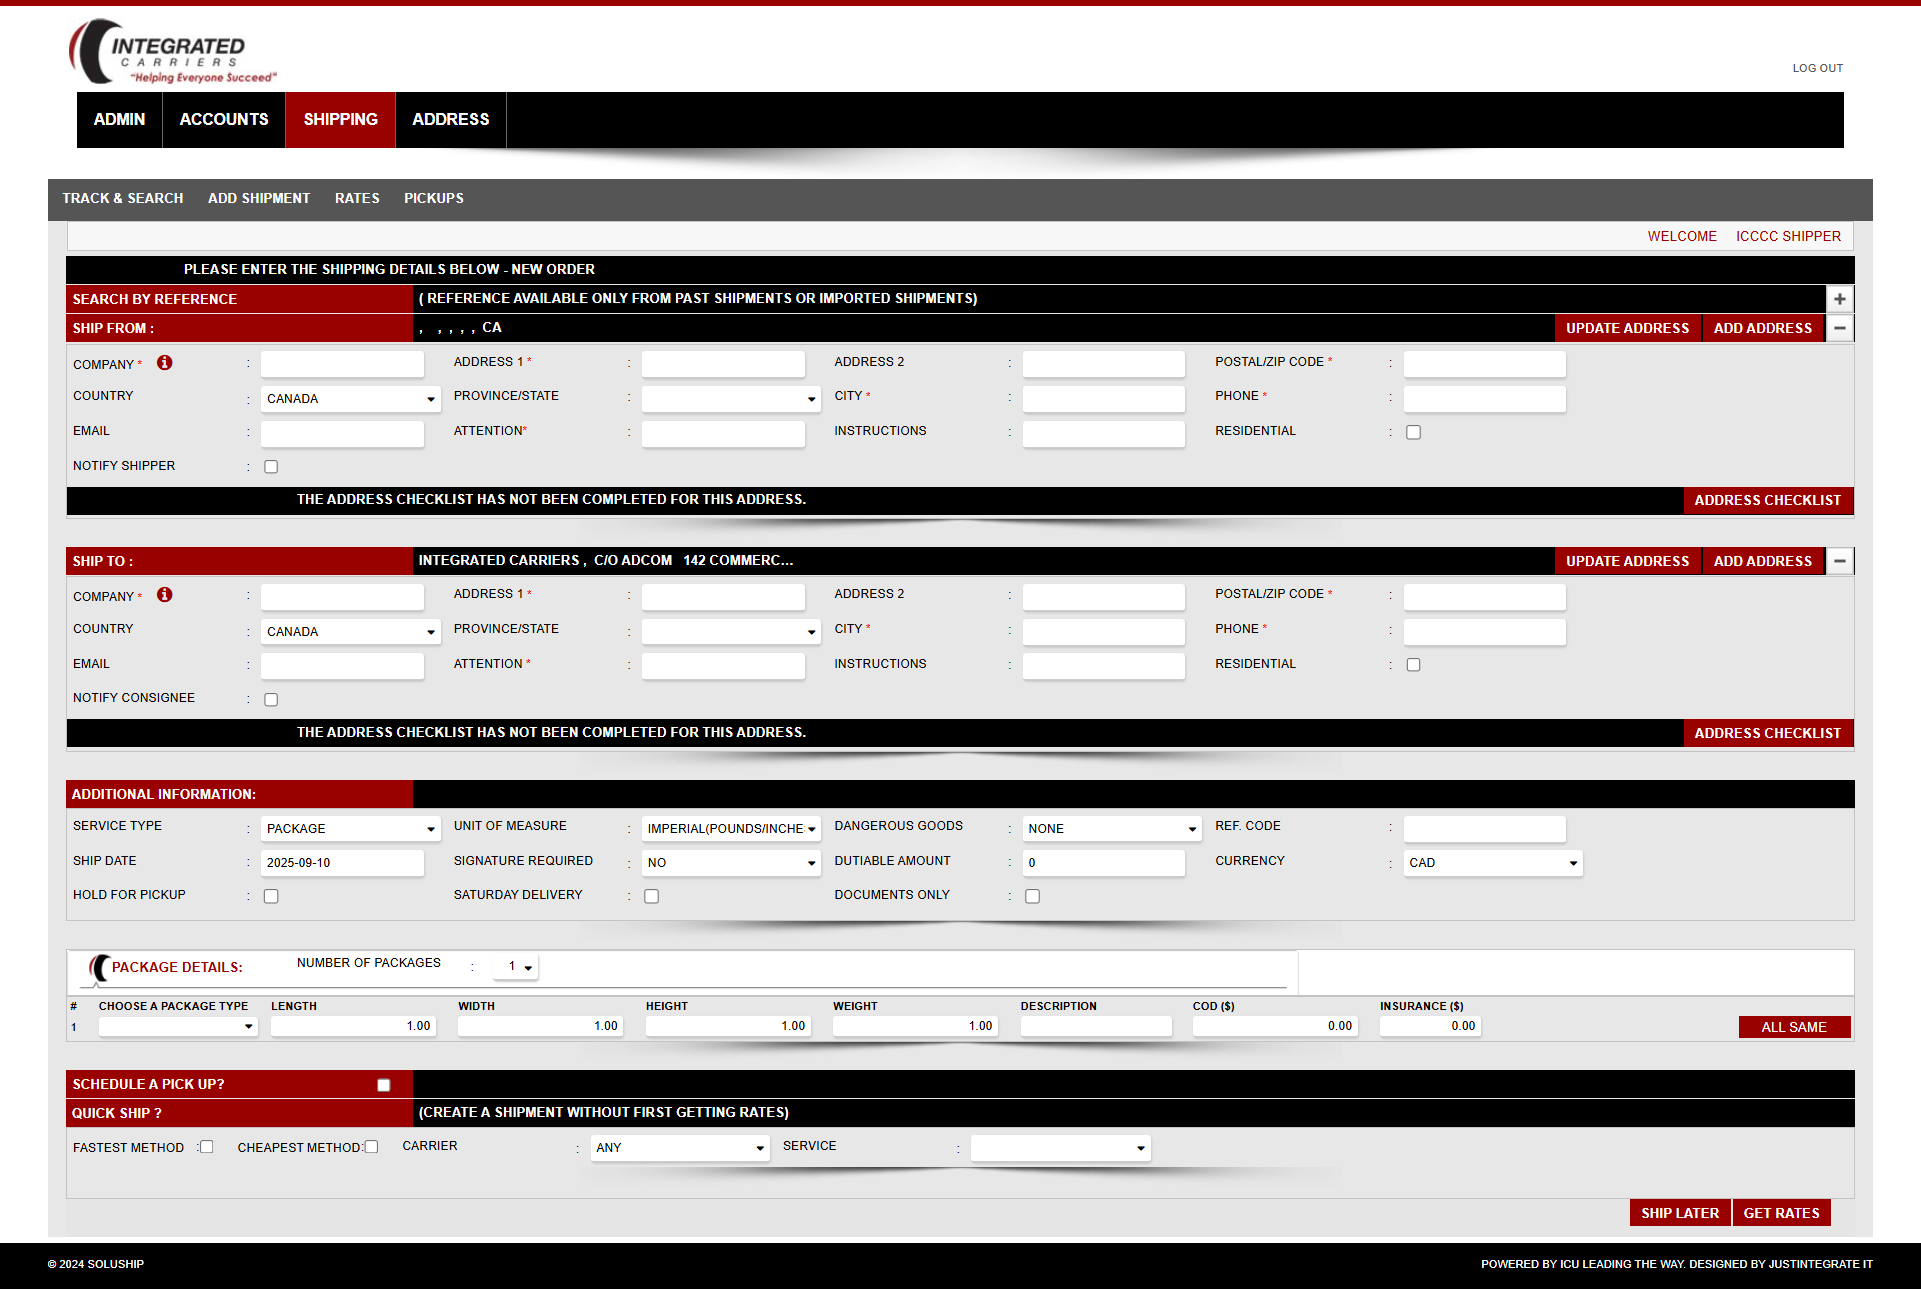Check the Schedule A Pick Up box
1921x1289 pixels.
click(384, 1085)
